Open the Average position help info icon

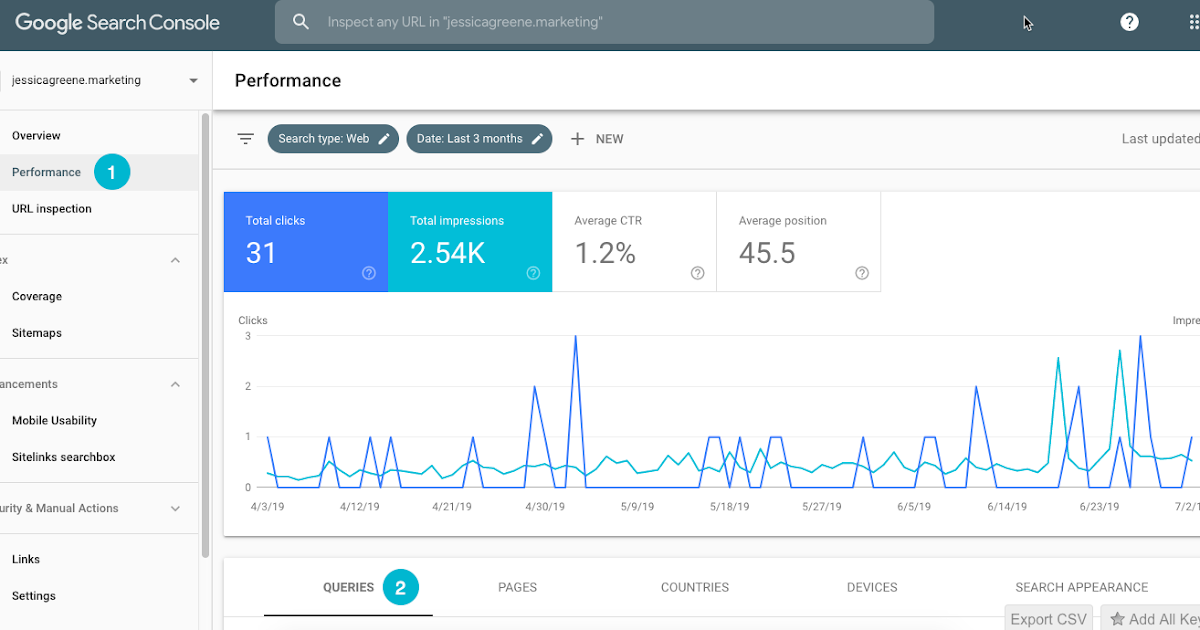862,273
